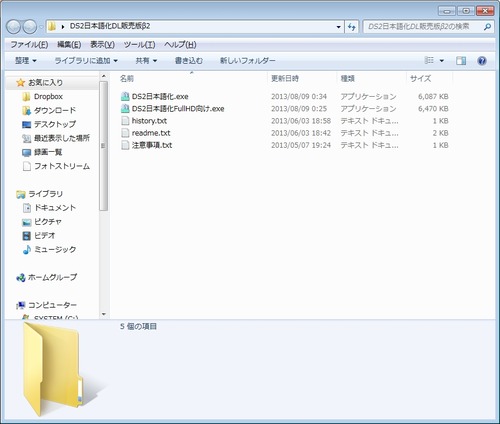Open the address bar history dropdown arrow
This screenshot has height=424, width=500.
(x=339, y=27)
